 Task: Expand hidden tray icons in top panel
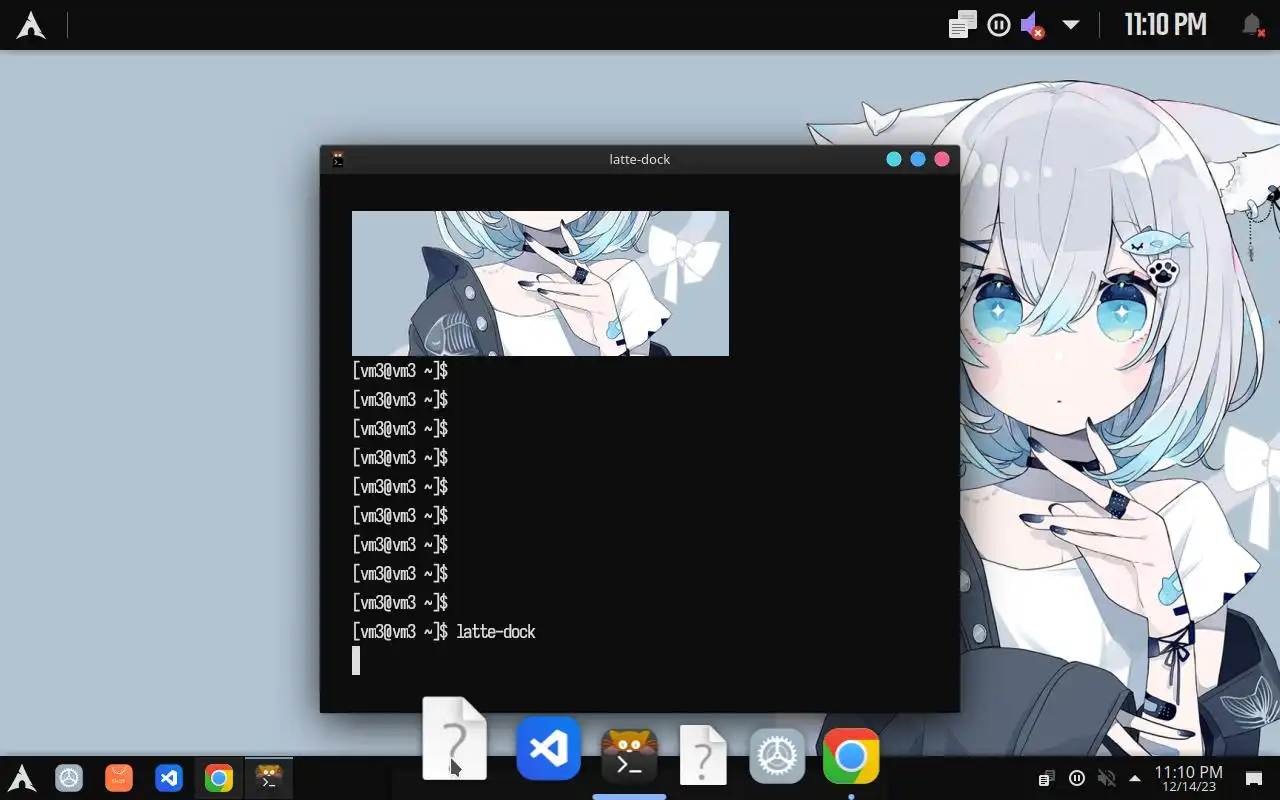(1071, 25)
